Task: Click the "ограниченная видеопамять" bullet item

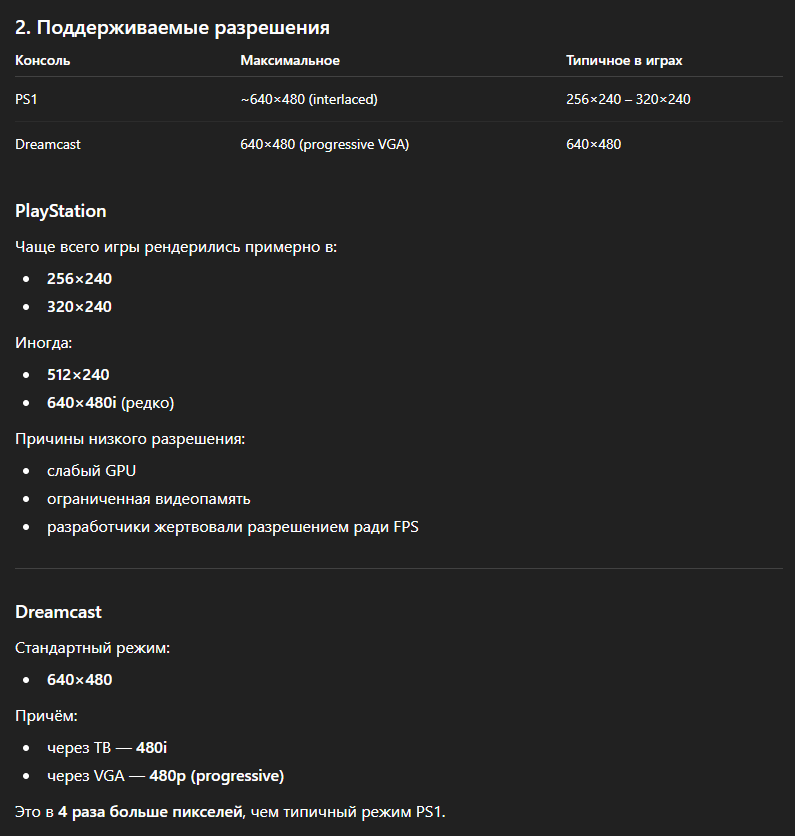Action: coord(148,499)
